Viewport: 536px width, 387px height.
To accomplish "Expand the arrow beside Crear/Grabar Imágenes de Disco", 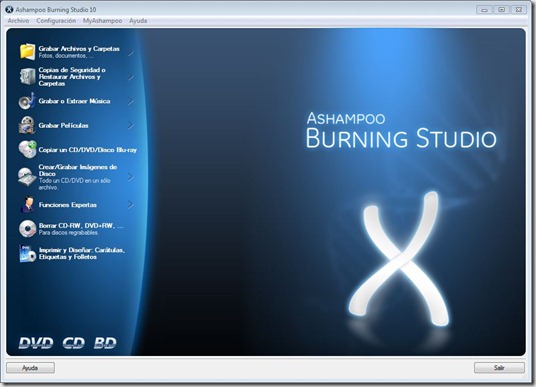I will (131, 177).
